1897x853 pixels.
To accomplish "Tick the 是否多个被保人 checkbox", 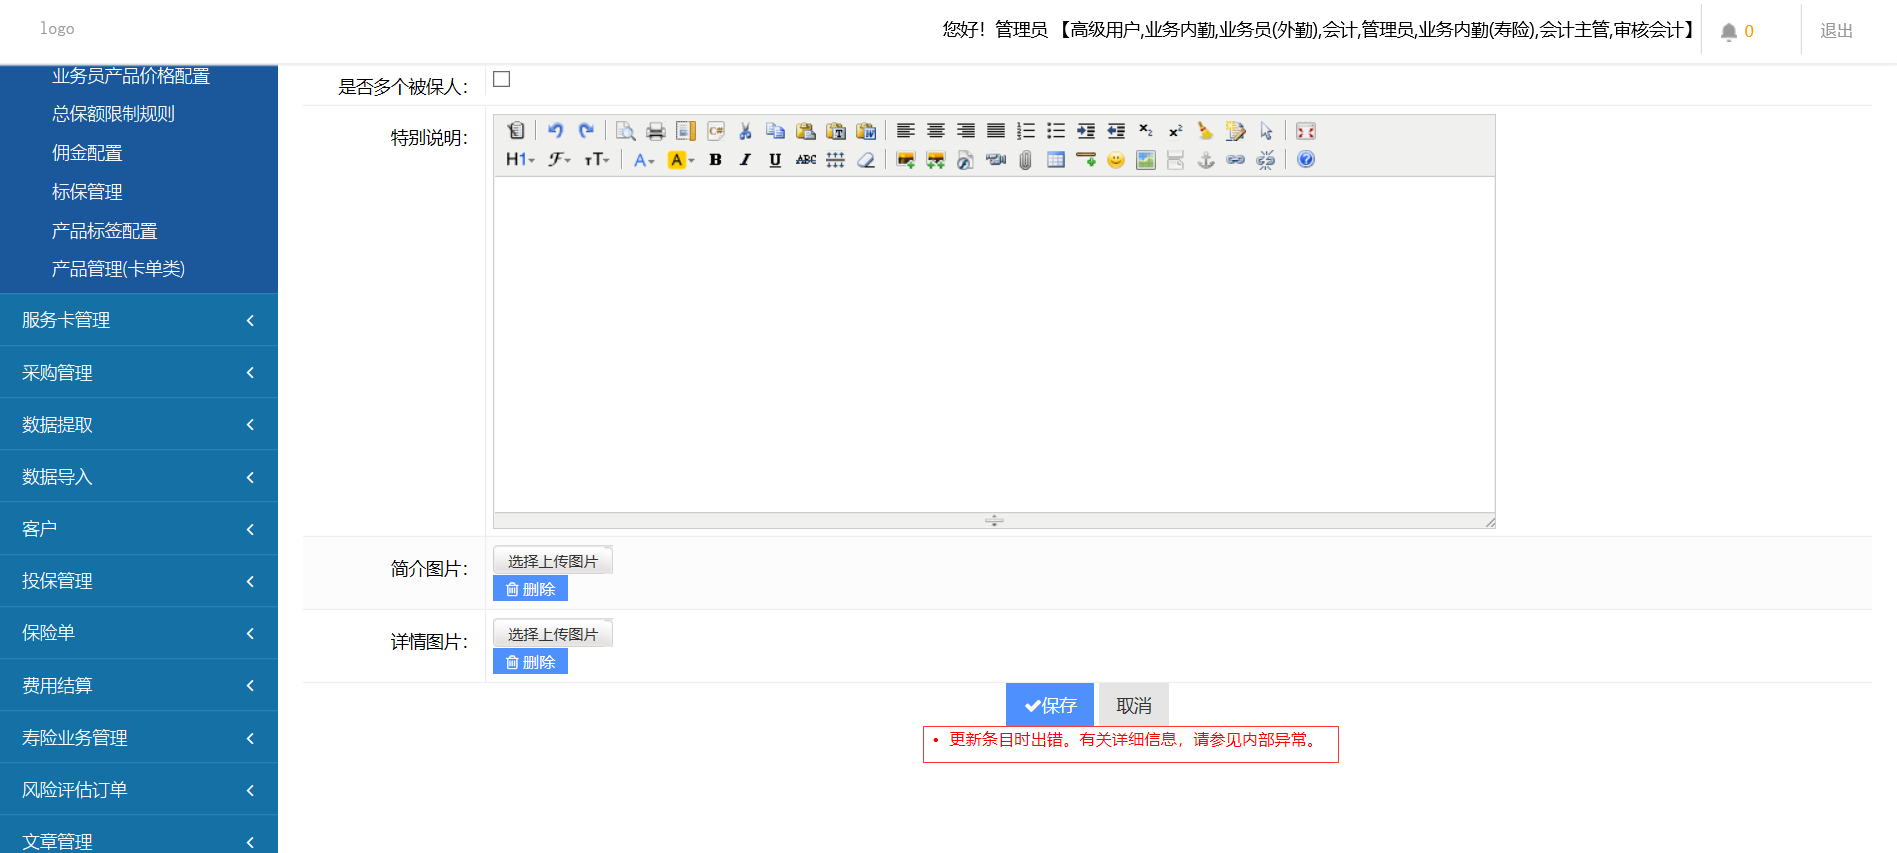I will pyautogui.click(x=502, y=79).
